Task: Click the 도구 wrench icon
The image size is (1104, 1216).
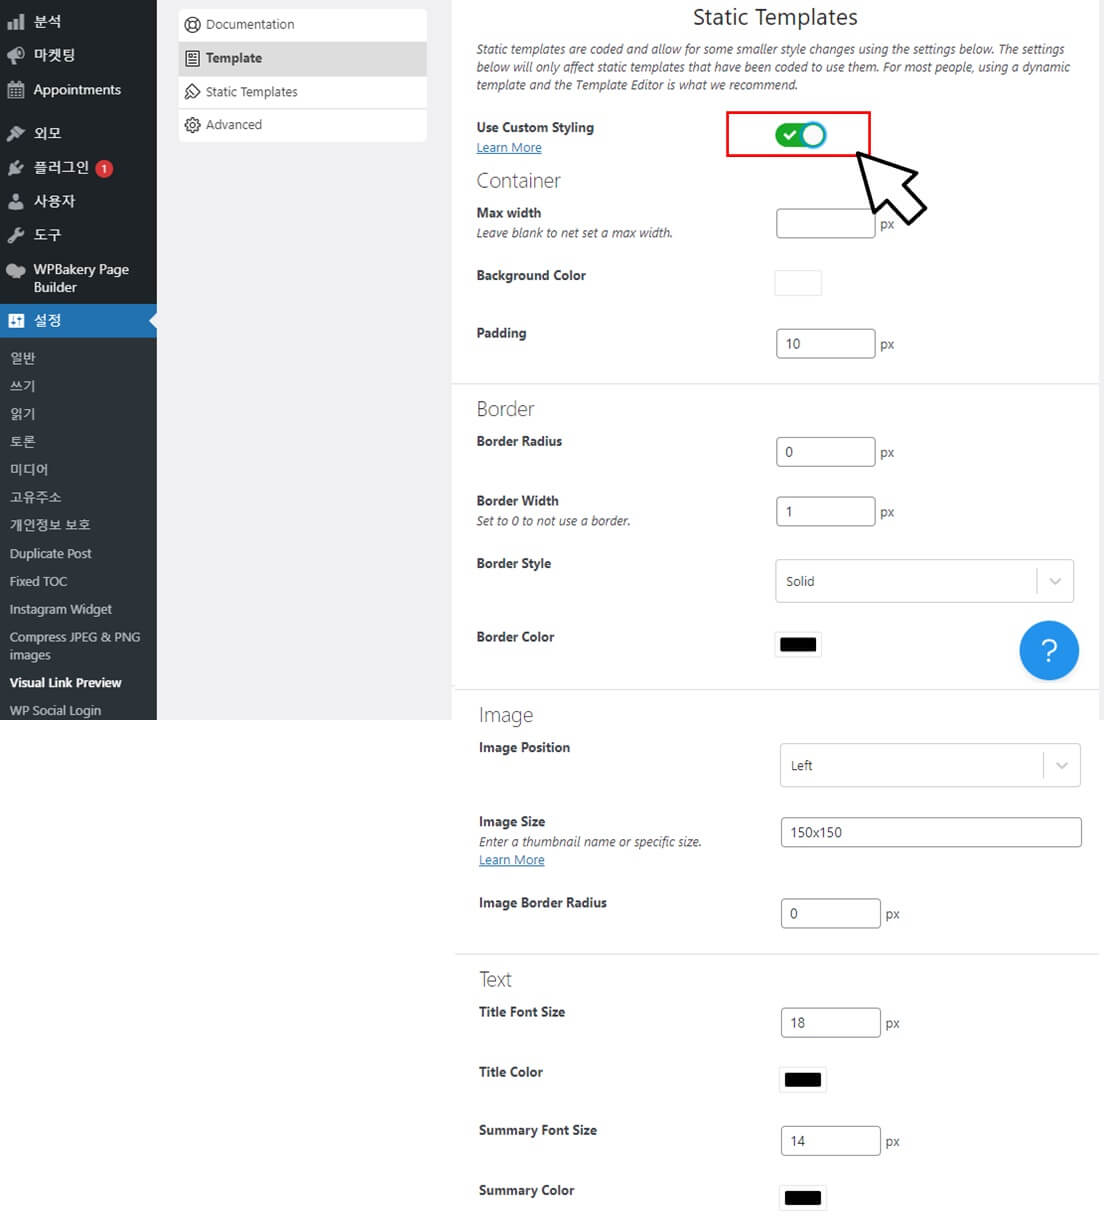Action: 16,235
